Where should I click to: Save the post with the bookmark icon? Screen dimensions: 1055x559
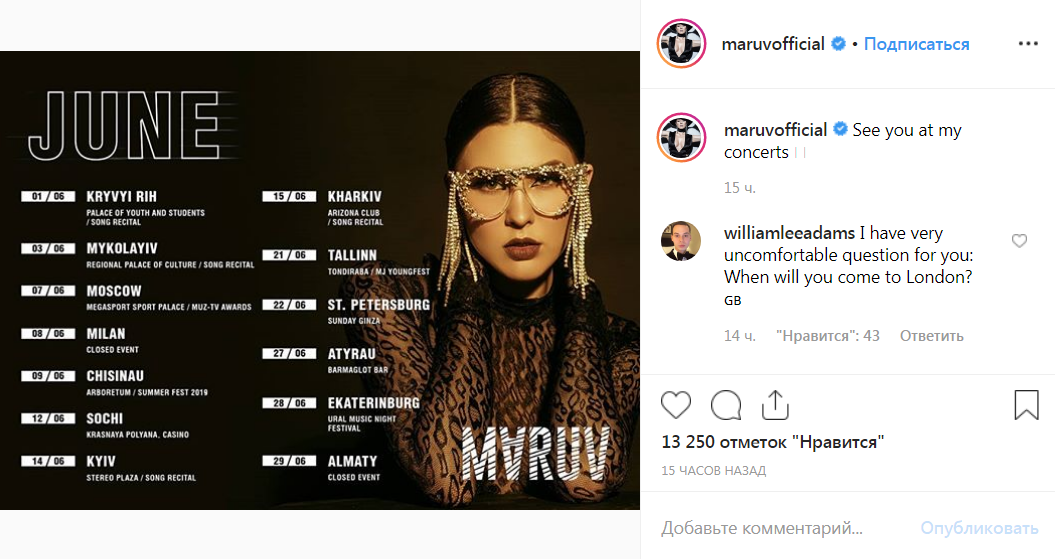[1026, 405]
